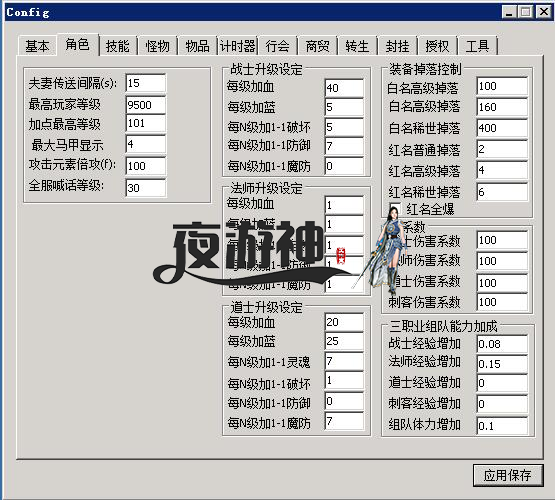The height and width of the screenshot is (500, 555).
Task: Click 战士 每级加血 field showing 40
Action: point(344,88)
